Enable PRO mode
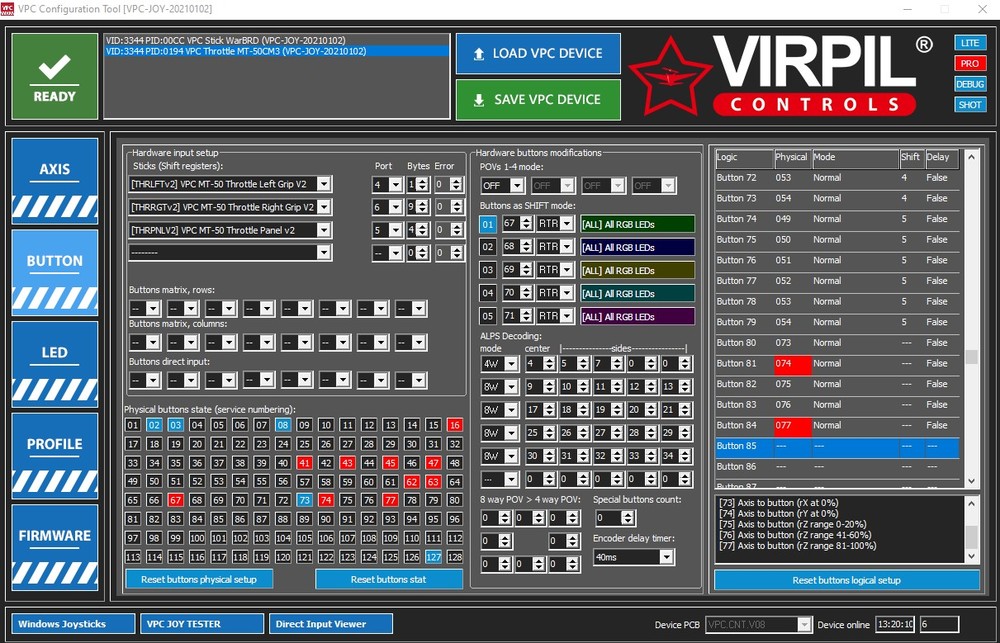This screenshot has height=643, width=1000. 970,64
